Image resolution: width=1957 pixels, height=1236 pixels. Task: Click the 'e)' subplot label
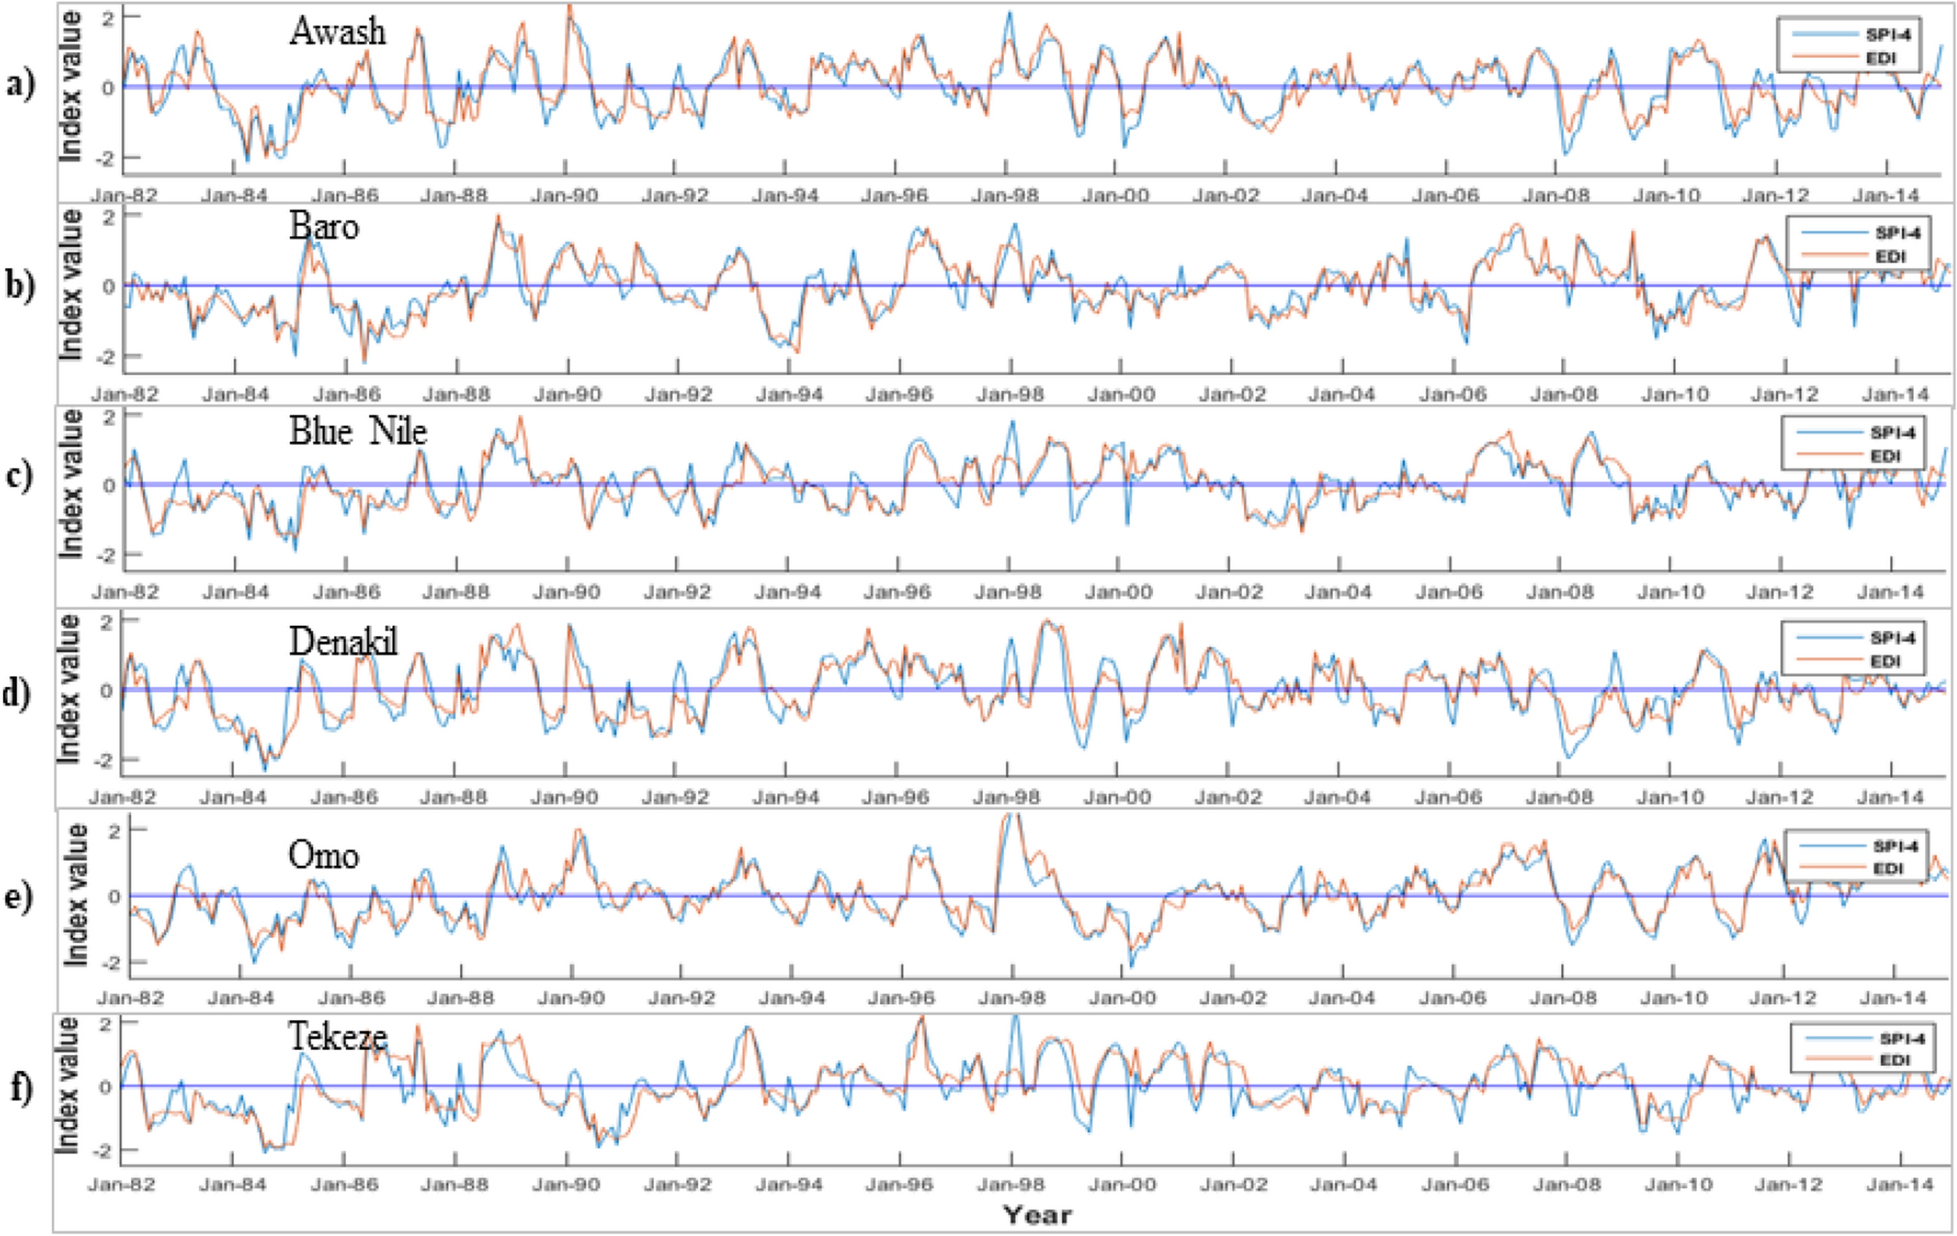20,896
